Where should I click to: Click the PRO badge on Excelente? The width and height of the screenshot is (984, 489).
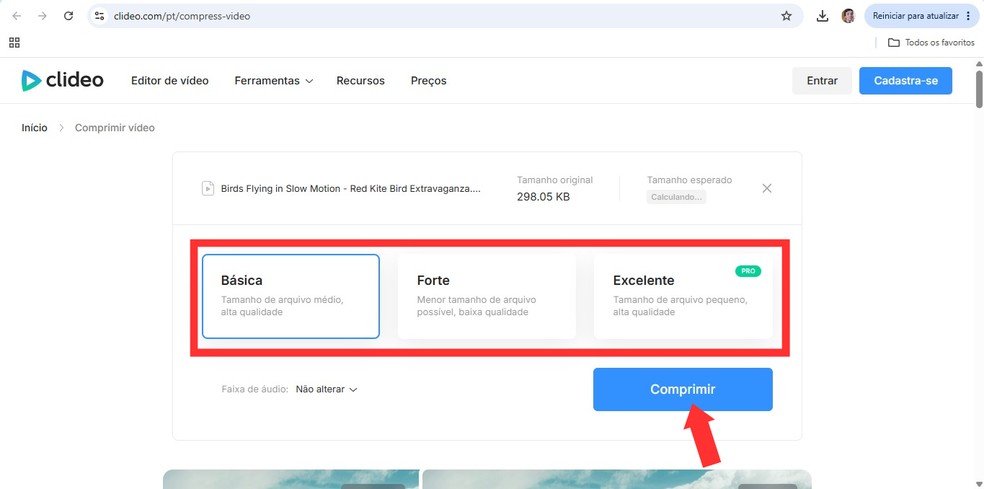coord(747,271)
